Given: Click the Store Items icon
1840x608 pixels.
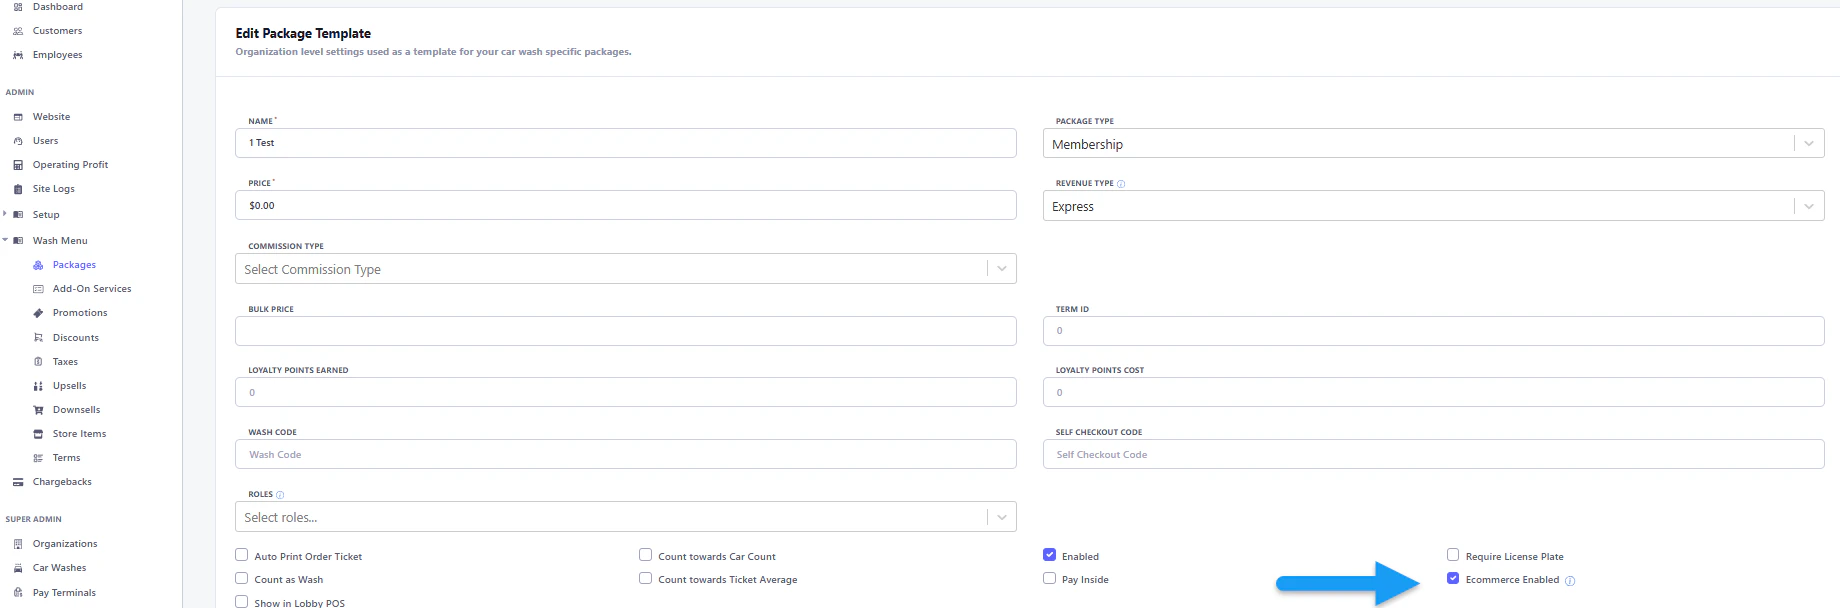Looking at the screenshot, I should click(x=38, y=434).
